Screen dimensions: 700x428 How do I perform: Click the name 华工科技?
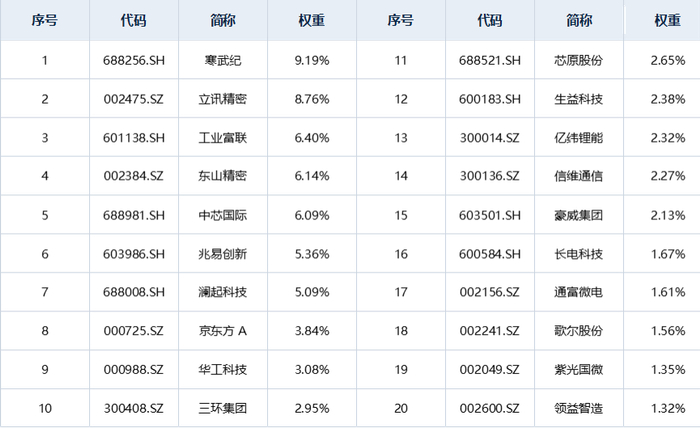(x=223, y=370)
